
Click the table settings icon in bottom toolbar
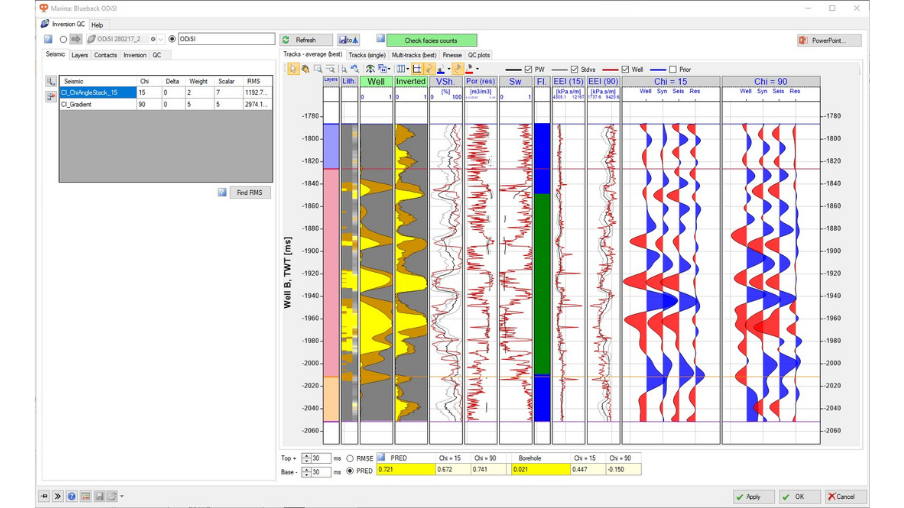click(85, 496)
